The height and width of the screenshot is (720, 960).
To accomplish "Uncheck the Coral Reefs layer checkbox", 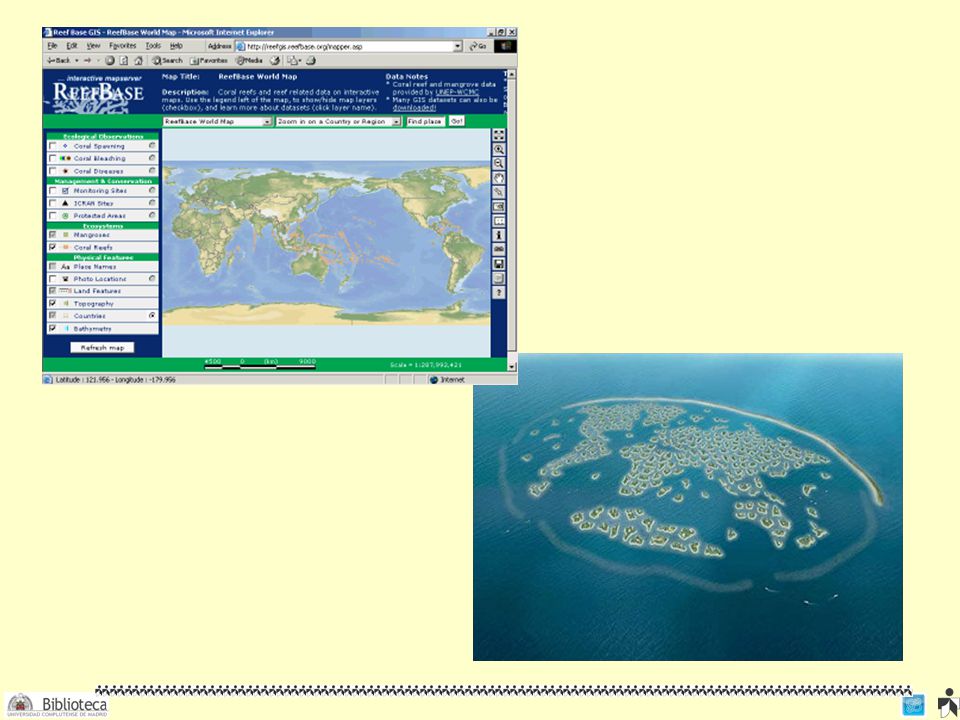I will click(53, 247).
